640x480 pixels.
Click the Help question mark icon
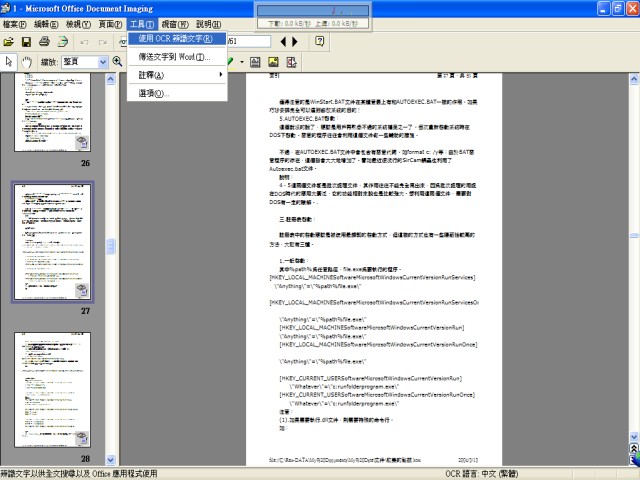[320, 41]
